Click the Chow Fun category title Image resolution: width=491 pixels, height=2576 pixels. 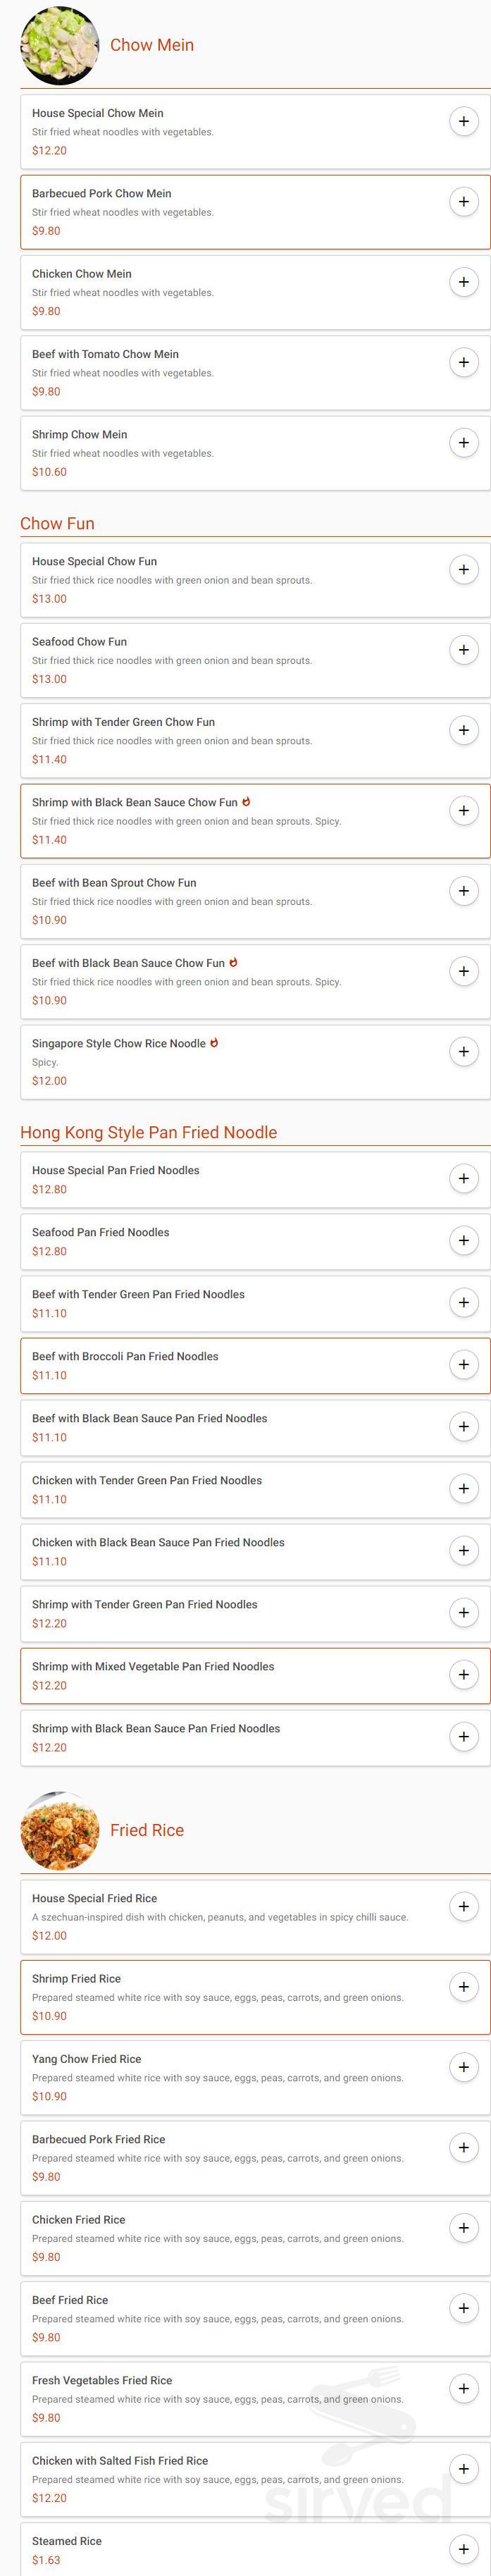[58, 523]
